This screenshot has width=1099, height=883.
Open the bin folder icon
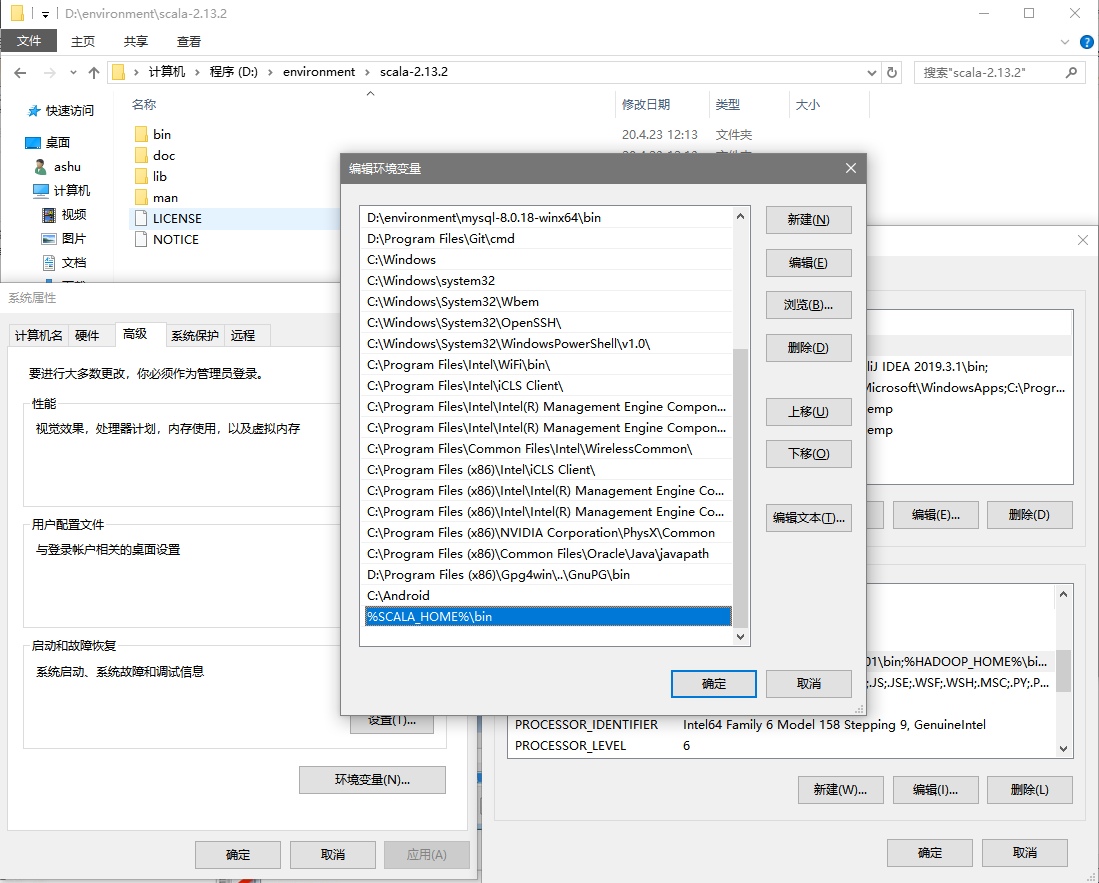pyautogui.click(x=140, y=134)
